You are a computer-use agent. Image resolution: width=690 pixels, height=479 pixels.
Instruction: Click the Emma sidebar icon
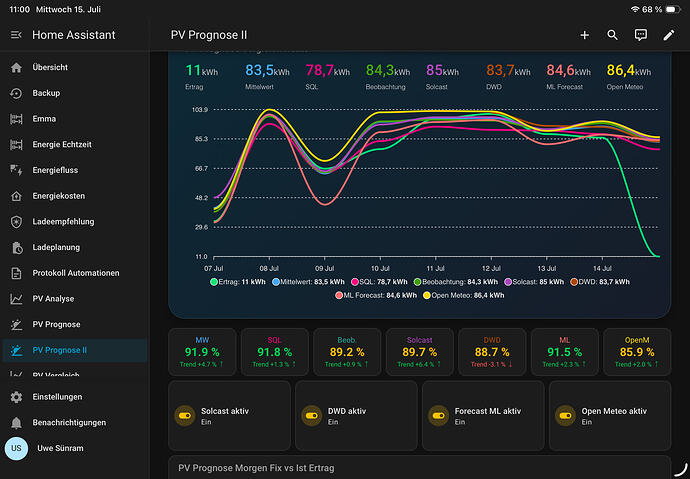16,119
